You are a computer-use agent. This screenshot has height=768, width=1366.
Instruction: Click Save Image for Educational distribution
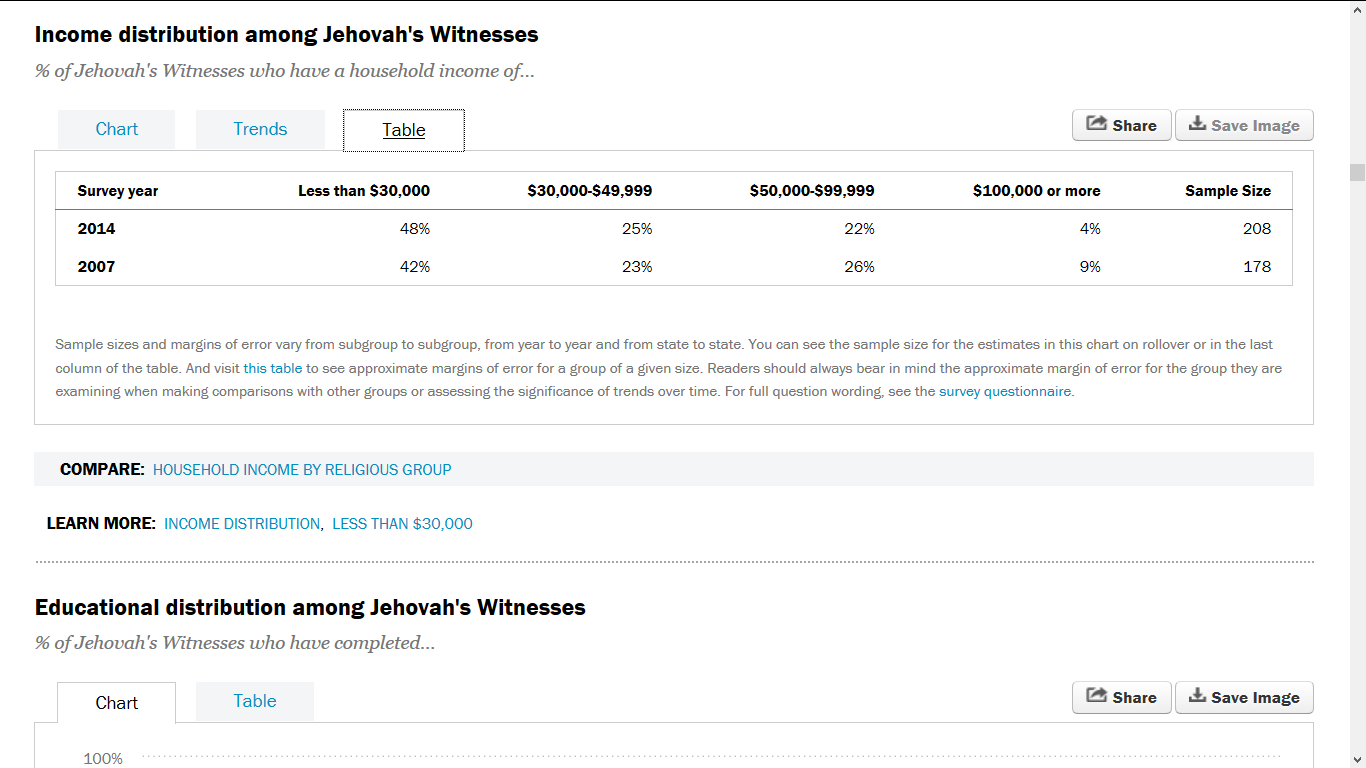[x=1244, y=697]
